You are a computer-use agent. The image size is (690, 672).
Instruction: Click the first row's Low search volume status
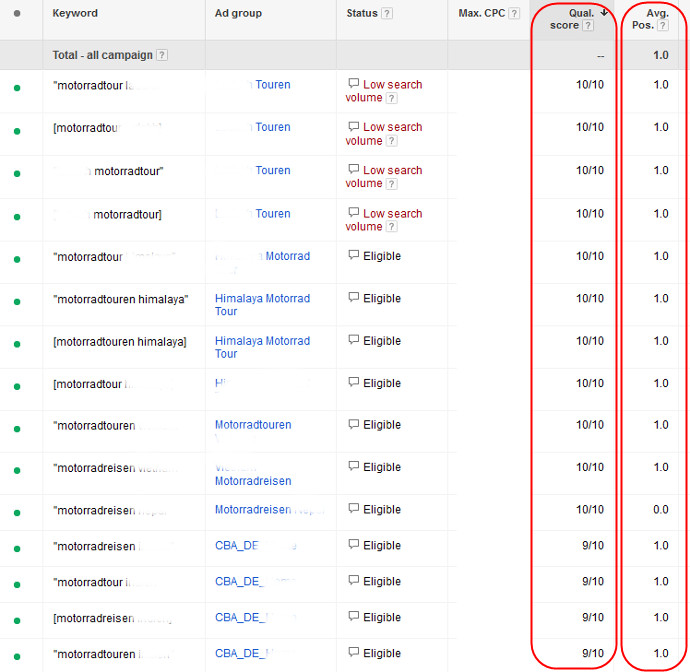coord(392,85)
